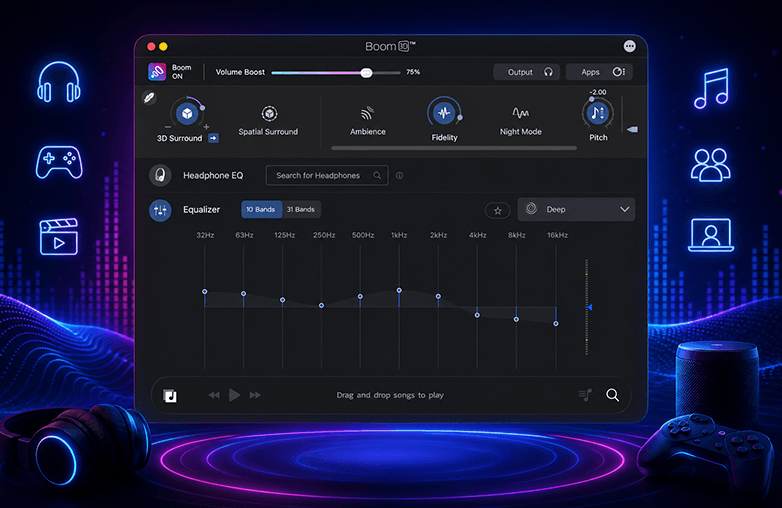Focus the Search for Headphones field
This screenshot has width=782, height=508.
[327, 175]
